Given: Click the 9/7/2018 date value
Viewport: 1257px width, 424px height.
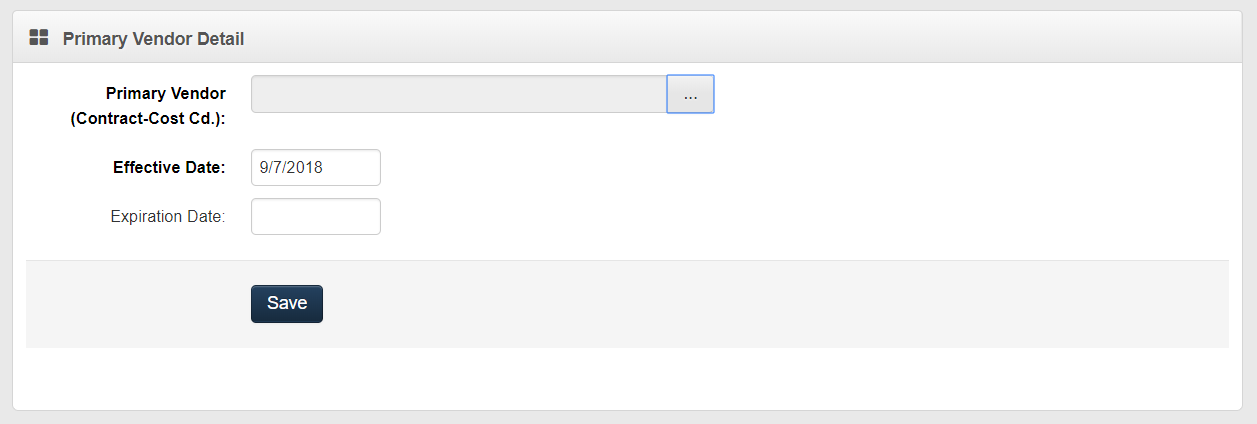Looking at the screenshot, I should (x=291, y=168).
